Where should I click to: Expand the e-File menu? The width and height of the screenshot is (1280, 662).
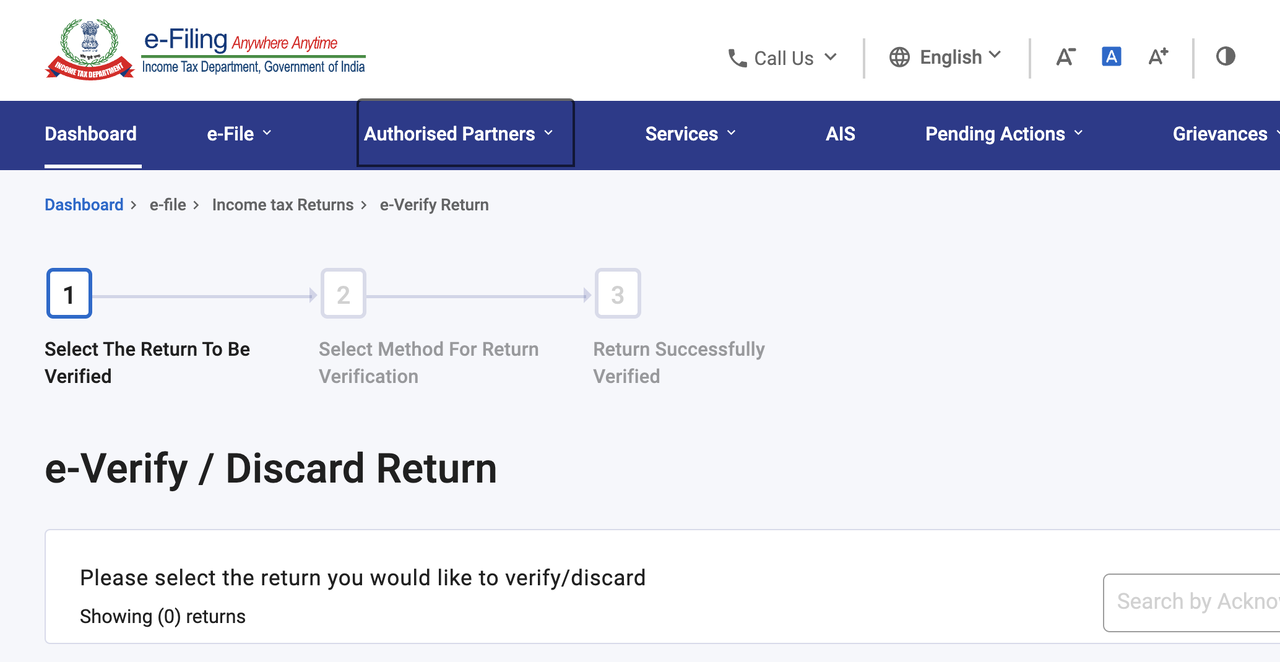pyautogui.click(x=239, y=134)
